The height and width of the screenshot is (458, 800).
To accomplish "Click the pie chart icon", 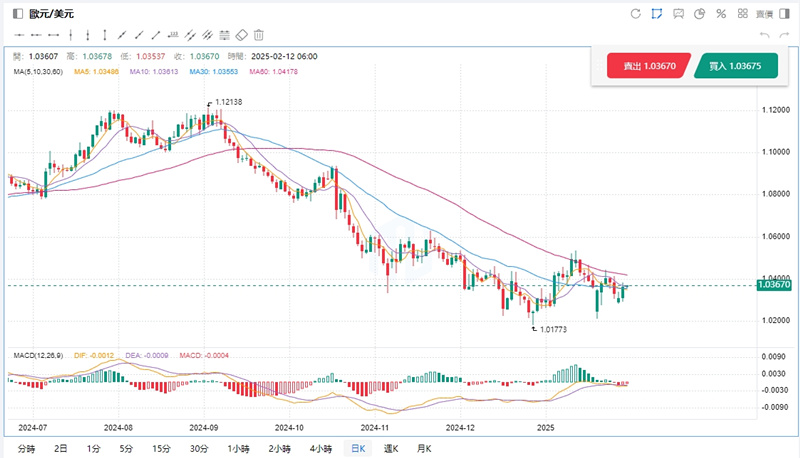I will [700, 14].
